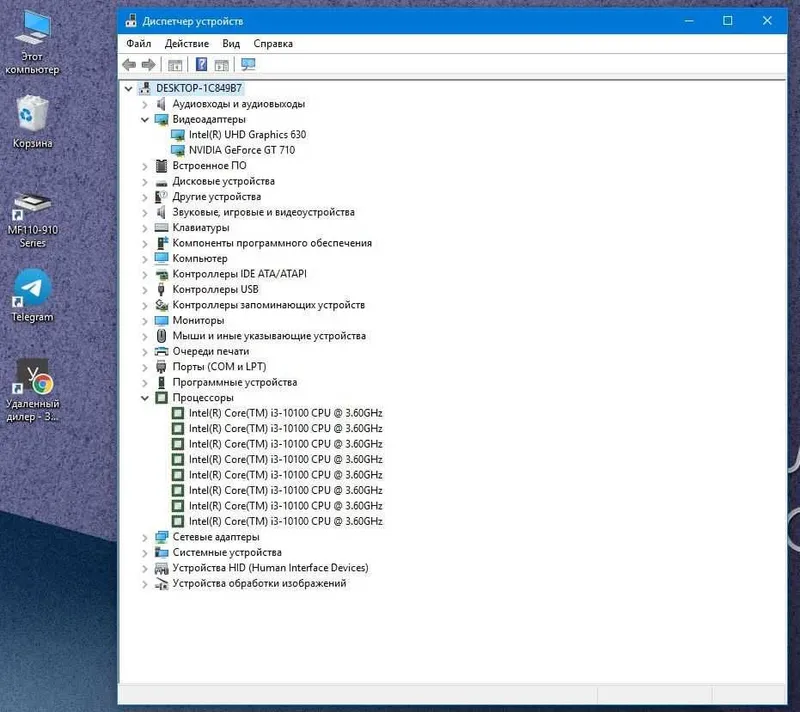The image size is (800, 712).
Task: Click the Клавиатуры keyboard icon
Action: pyautogui.click(x=161, y=227)
